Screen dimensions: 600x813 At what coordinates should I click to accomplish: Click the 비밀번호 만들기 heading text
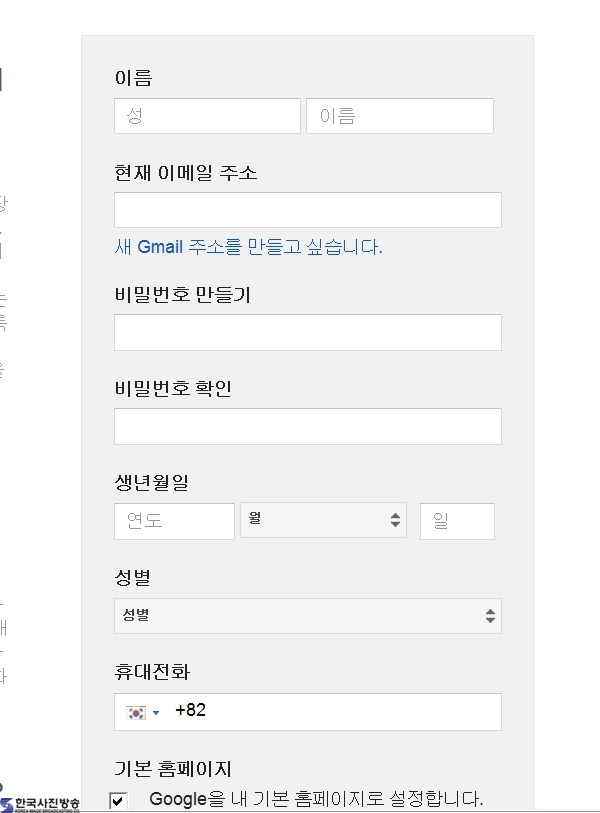pyautogui.click(x=183, y=295)
